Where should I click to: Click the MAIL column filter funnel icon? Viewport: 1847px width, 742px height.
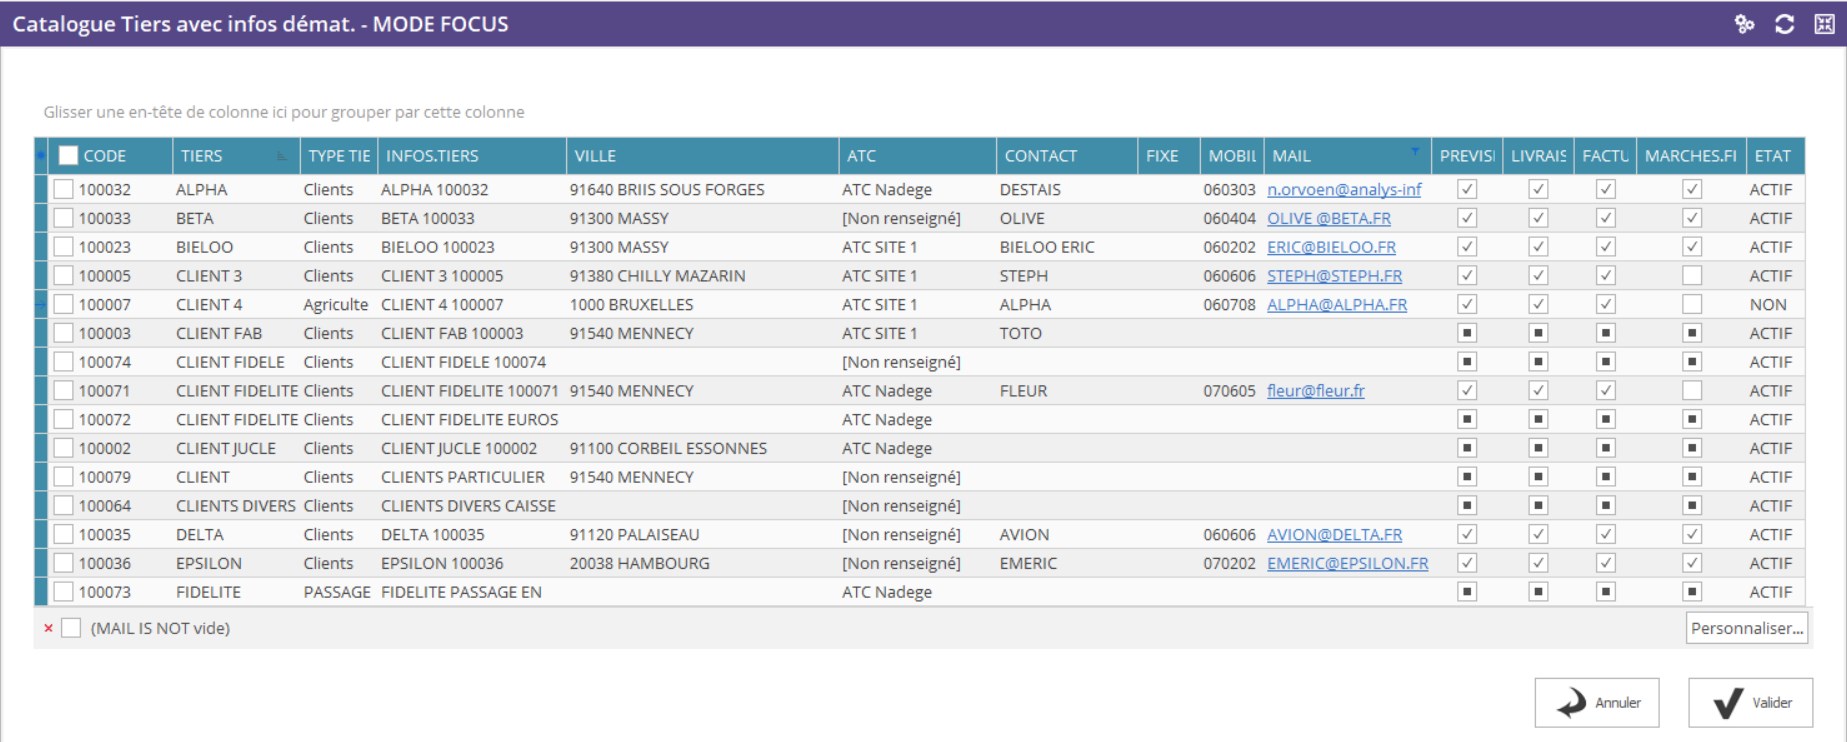1415,151
